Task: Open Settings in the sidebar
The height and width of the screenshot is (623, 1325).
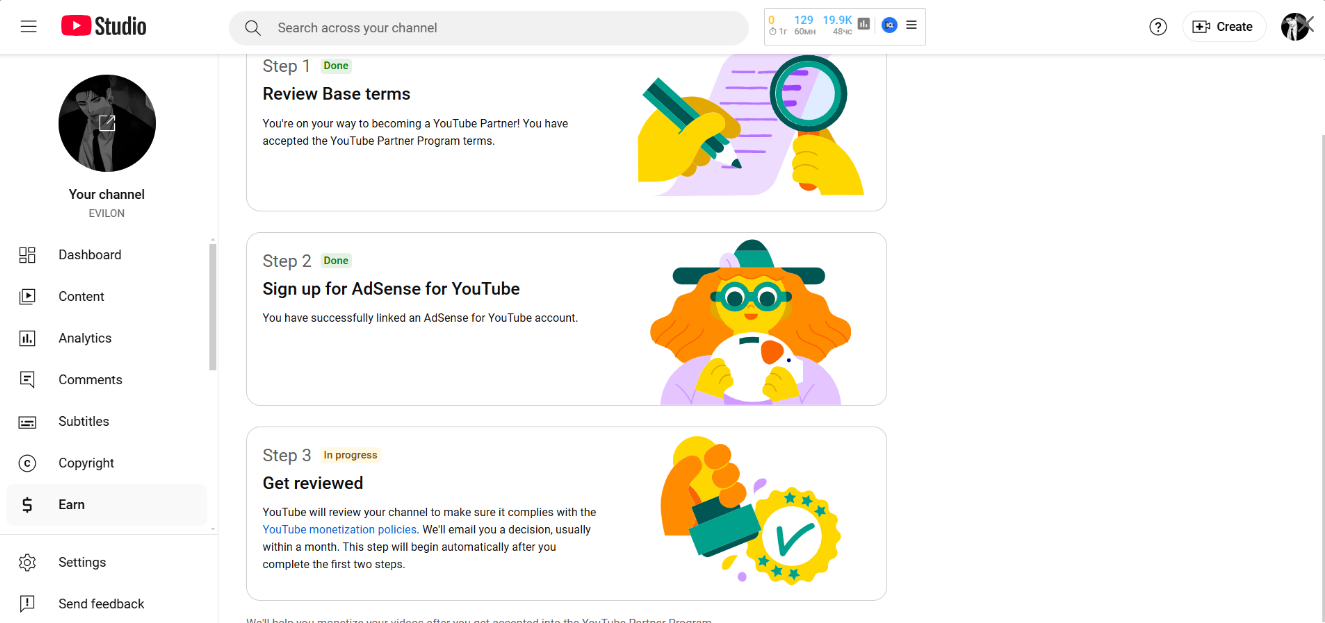Action: point(107,563)
